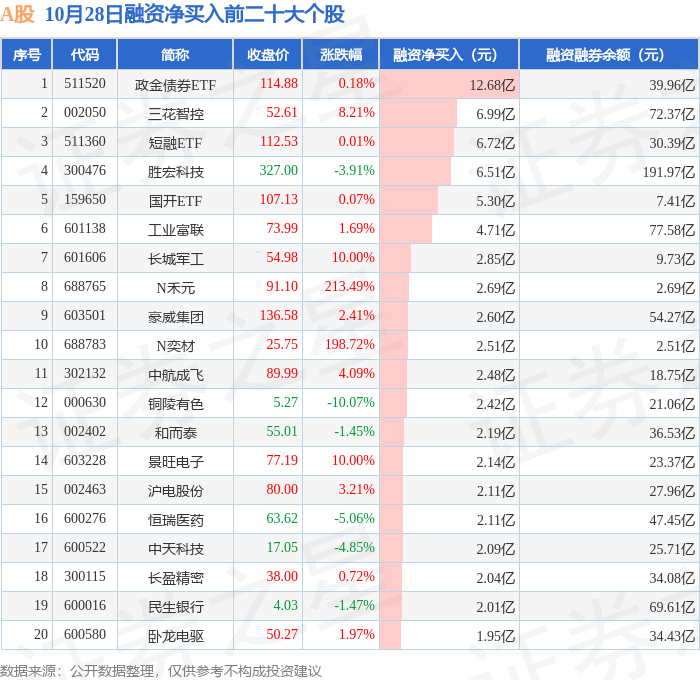
Task: Click margin balance 69.61亿
Action: [672, 607]
